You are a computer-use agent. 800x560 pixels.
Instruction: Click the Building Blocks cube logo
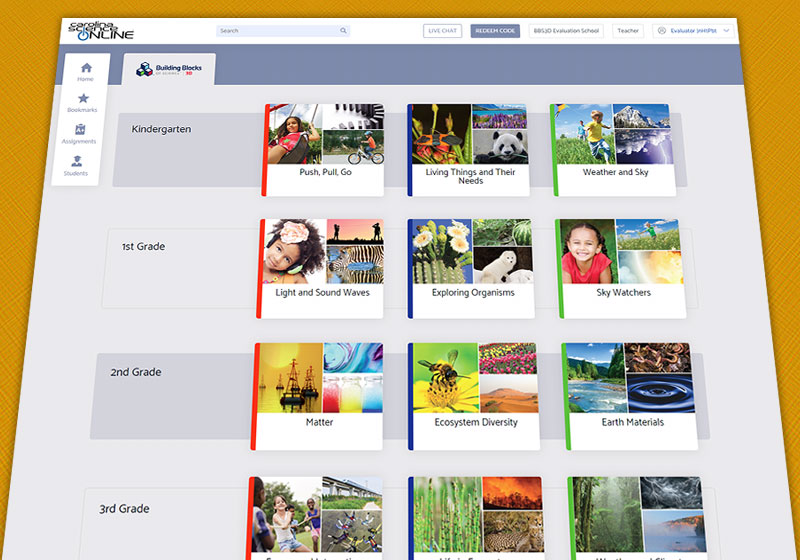click(x=145, y=70)
